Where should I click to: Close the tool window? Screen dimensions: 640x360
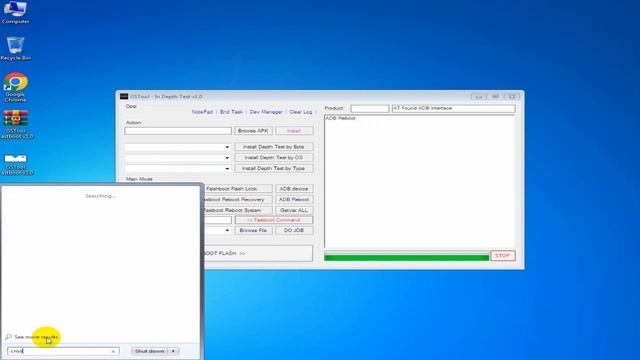point(512,97)
